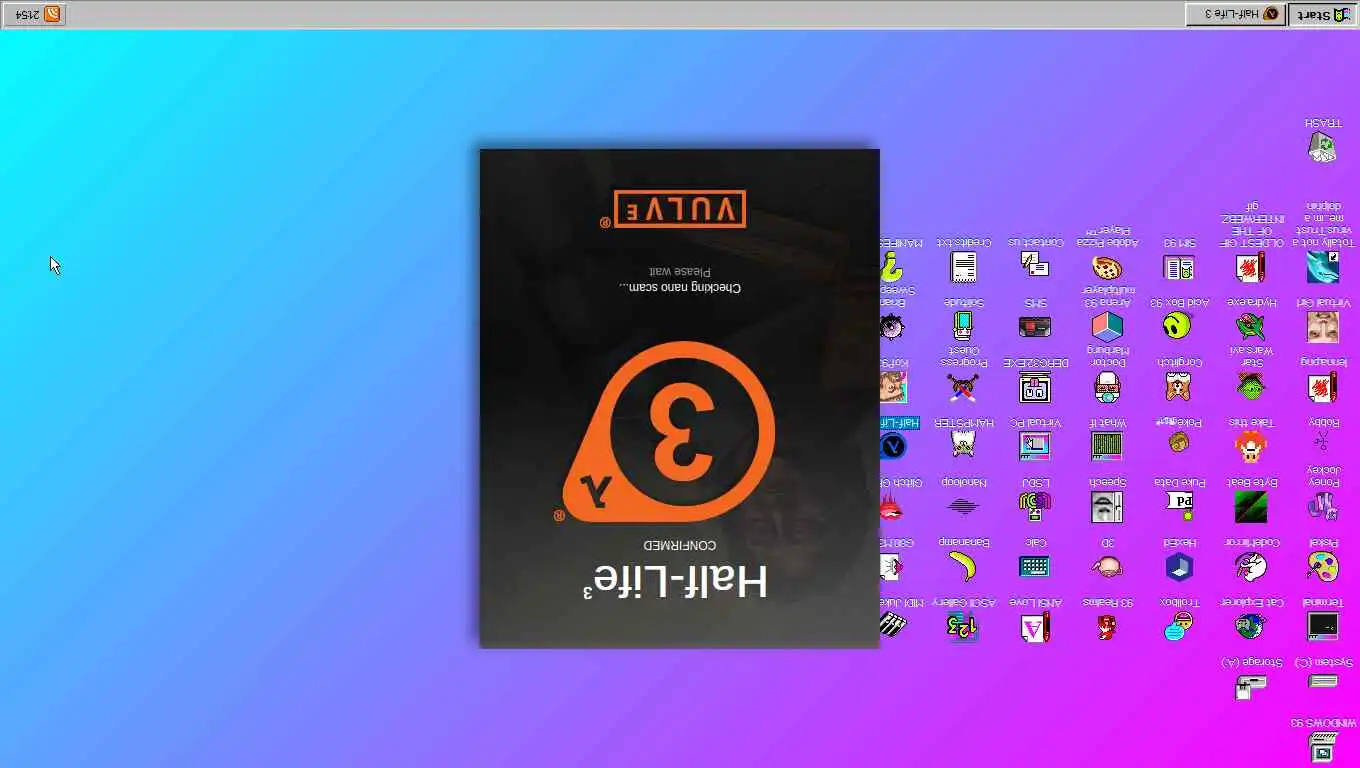Click the 21:54 taskbar clock
The height and width of the screenshot is (768, 1360).
[27, 14]
